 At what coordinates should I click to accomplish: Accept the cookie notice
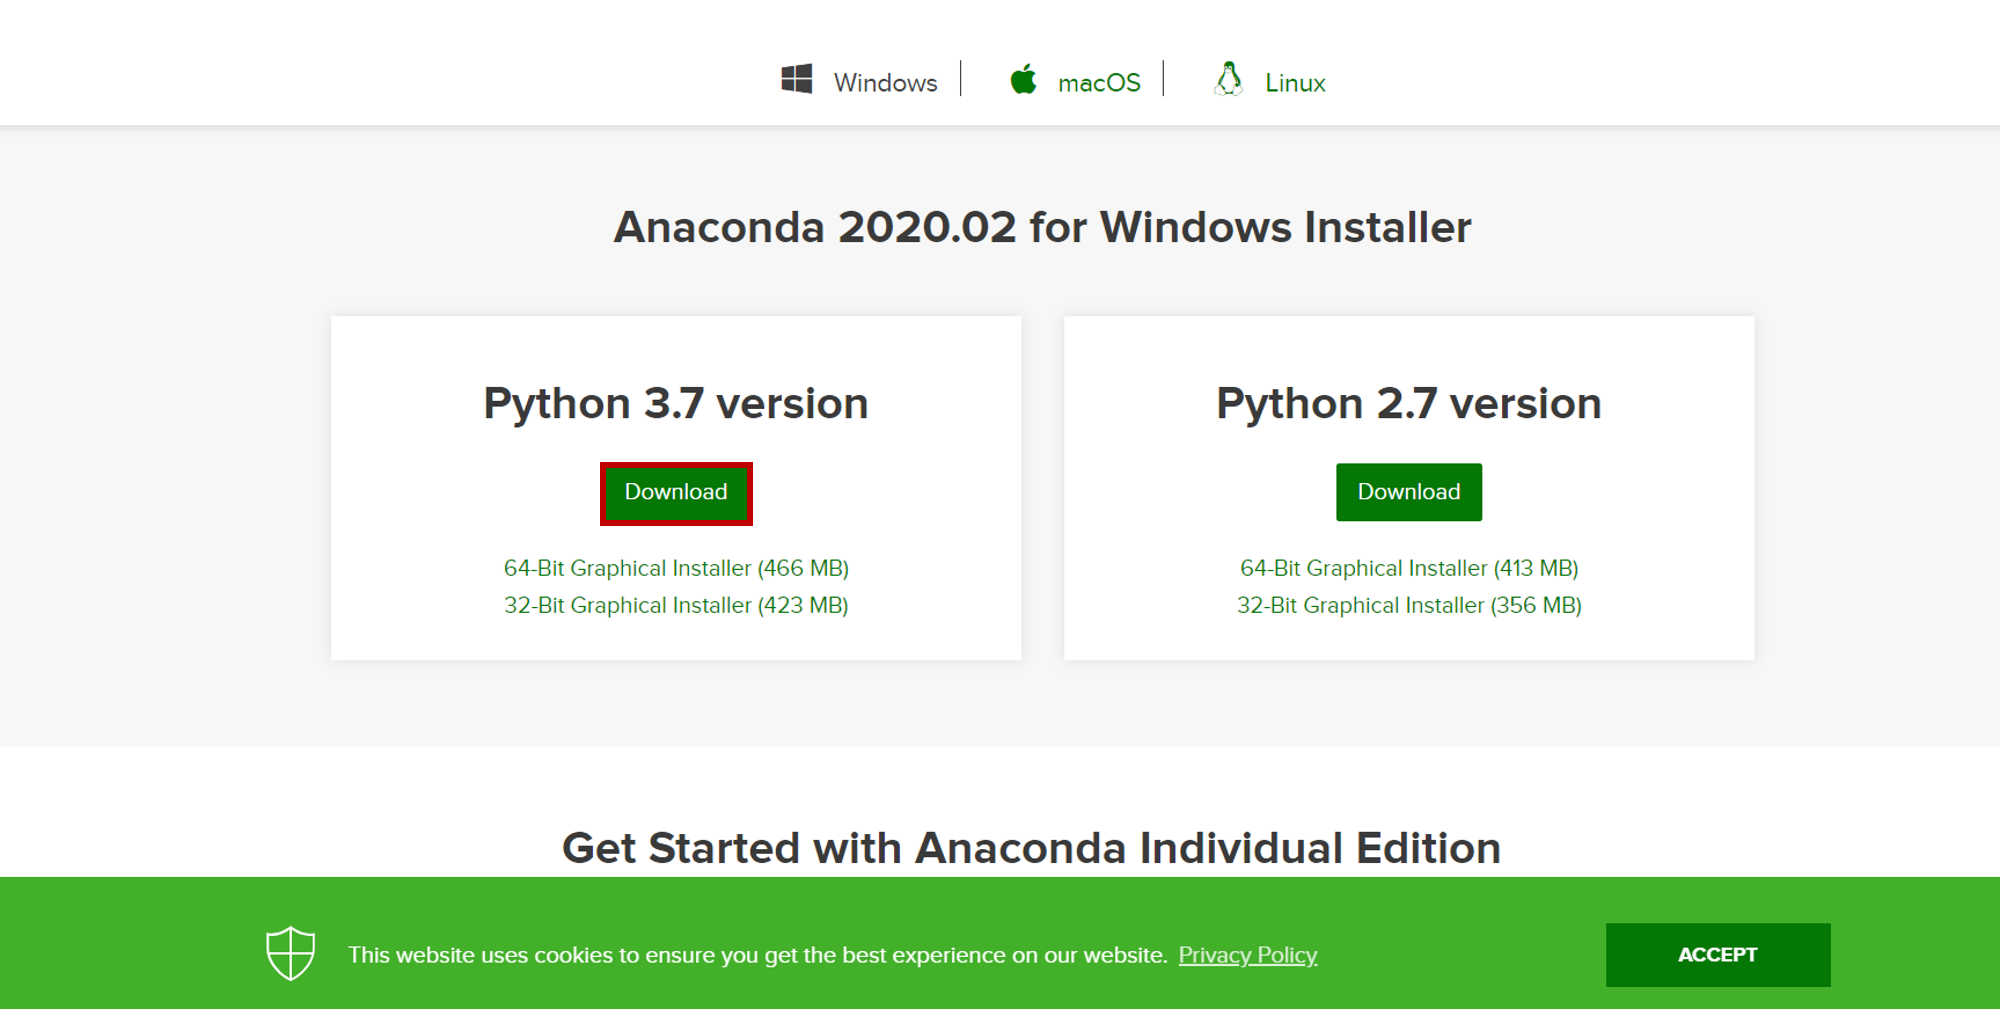pyautogui.click(x=1718, y=955)
